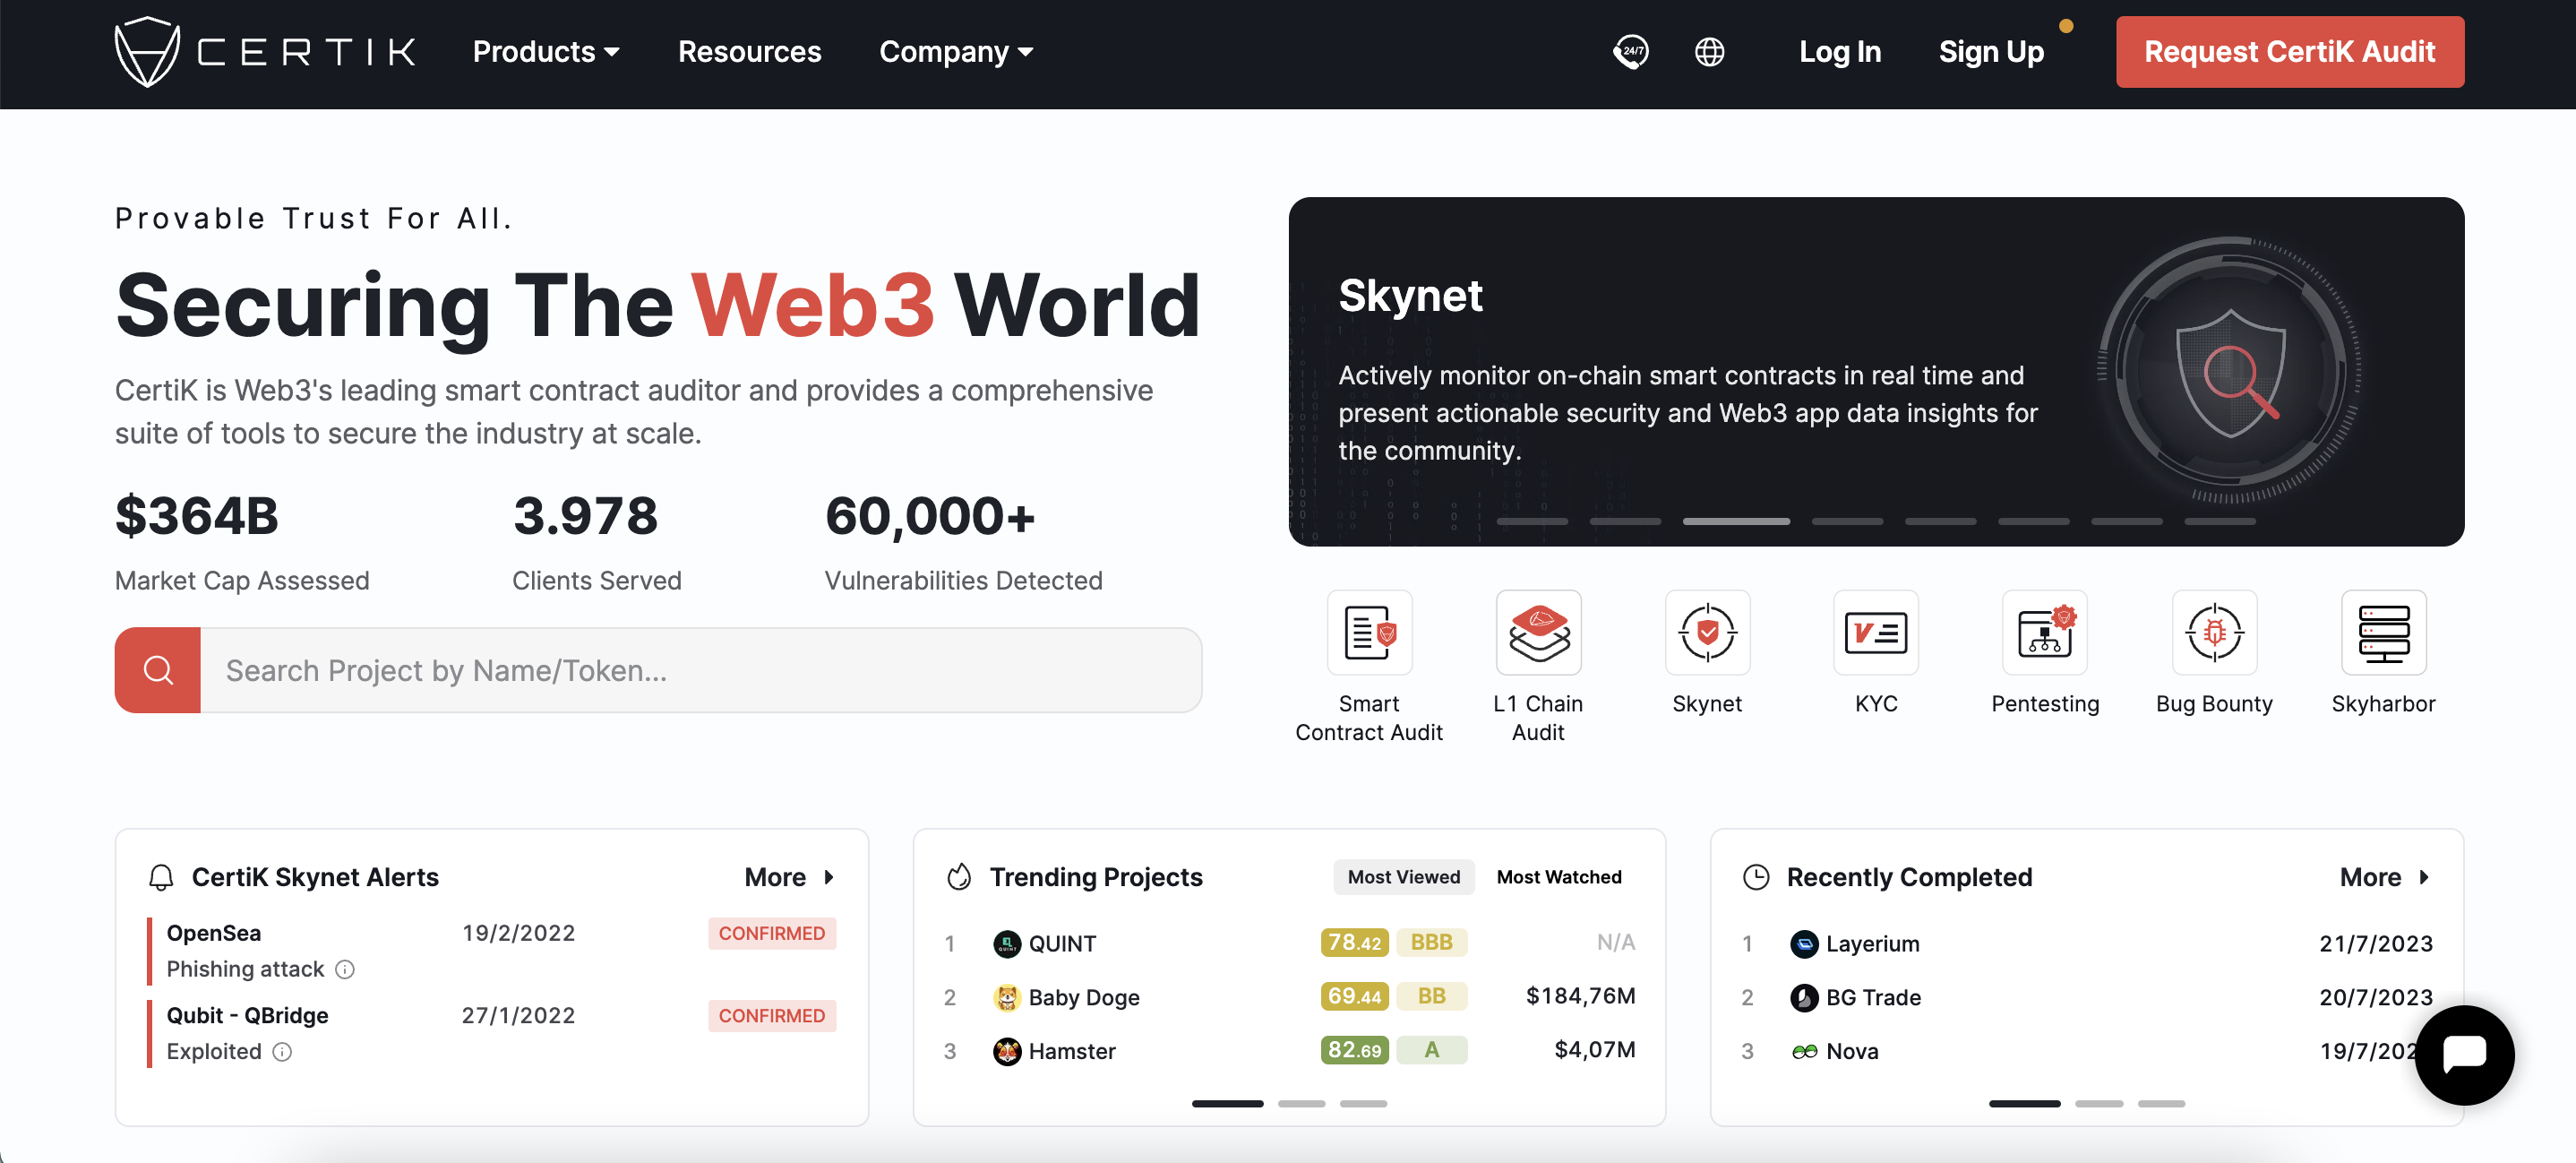This screenshot has width=2576, height=1163.
Task: Click the QUINT project logo
Action: [x=1006, y=944]
